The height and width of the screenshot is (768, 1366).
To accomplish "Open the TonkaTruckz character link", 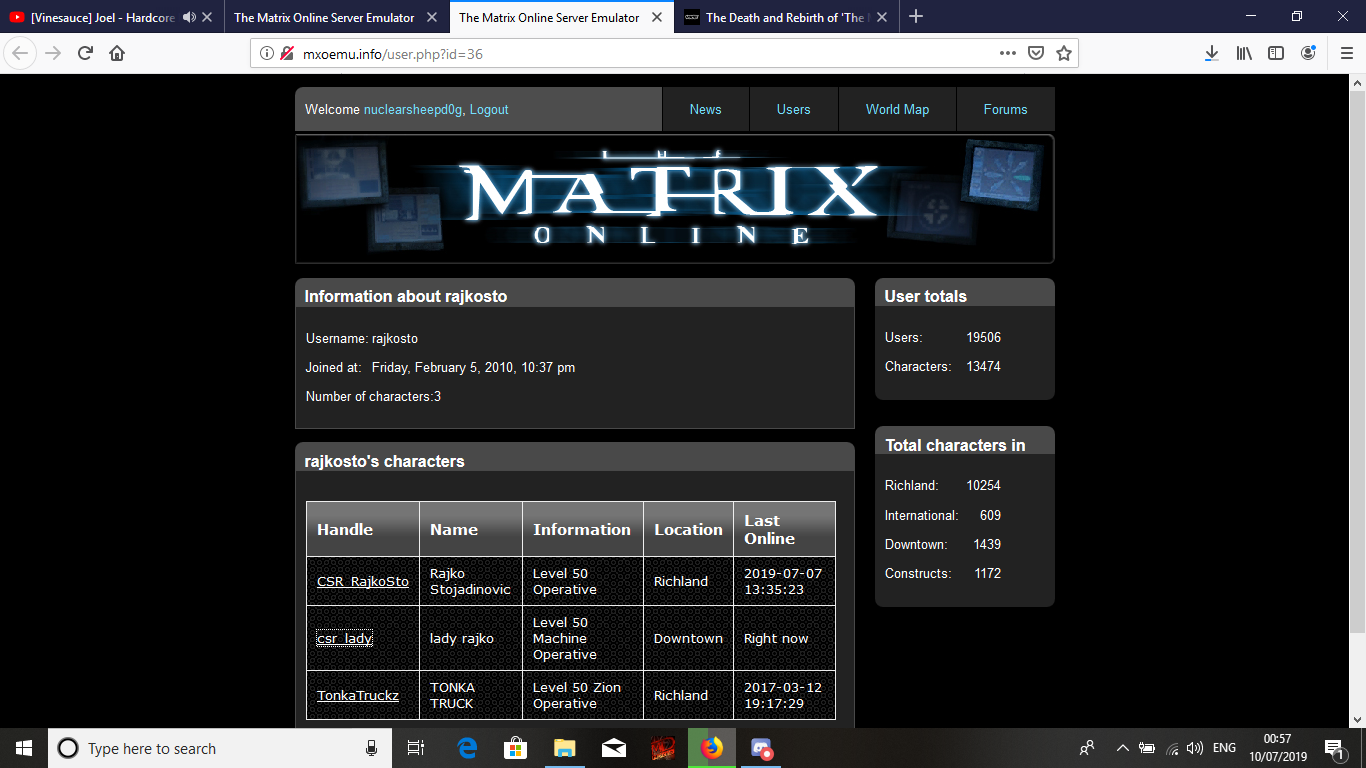I will click(x=357, y=695).
